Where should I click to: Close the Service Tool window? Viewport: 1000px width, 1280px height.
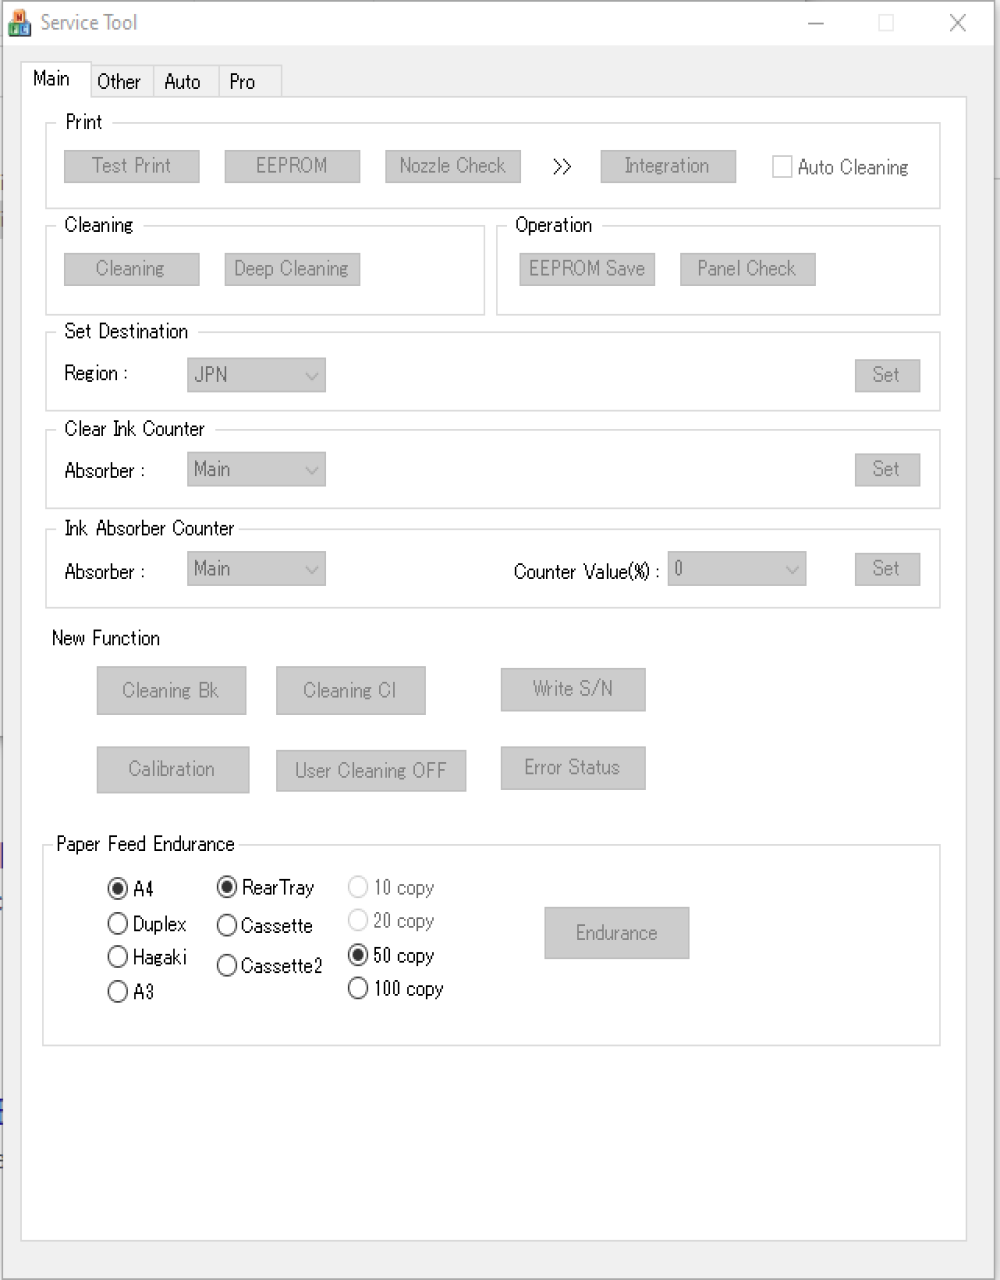957,22
